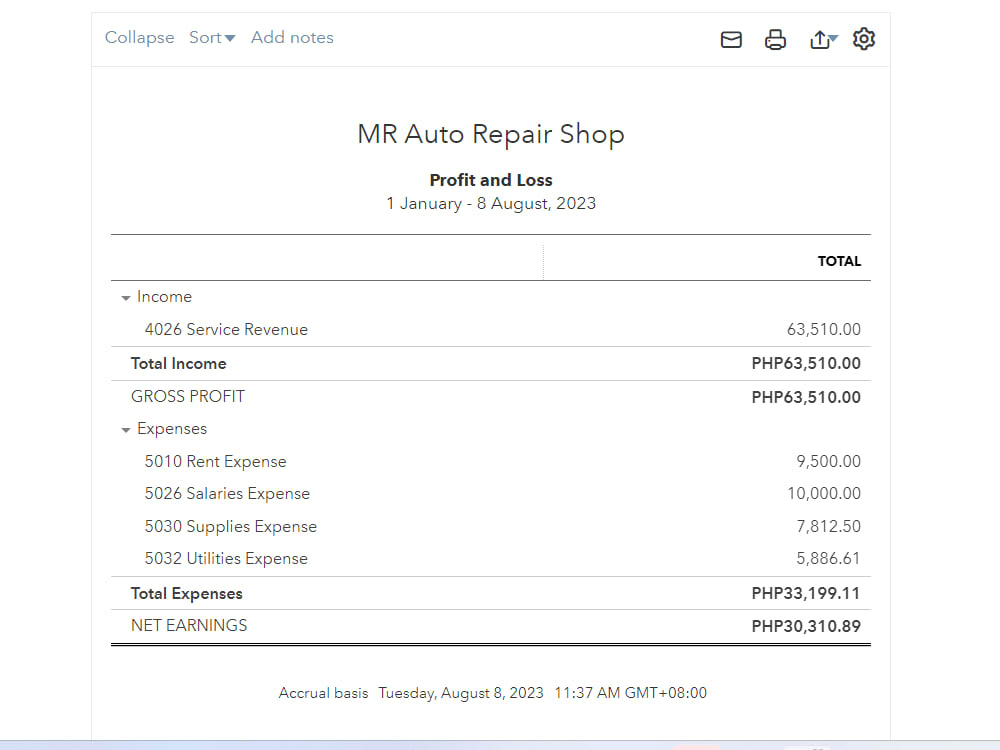The image size is (1000, 750).
Task: Click the TOTAL column header
Action: [839, 261]
